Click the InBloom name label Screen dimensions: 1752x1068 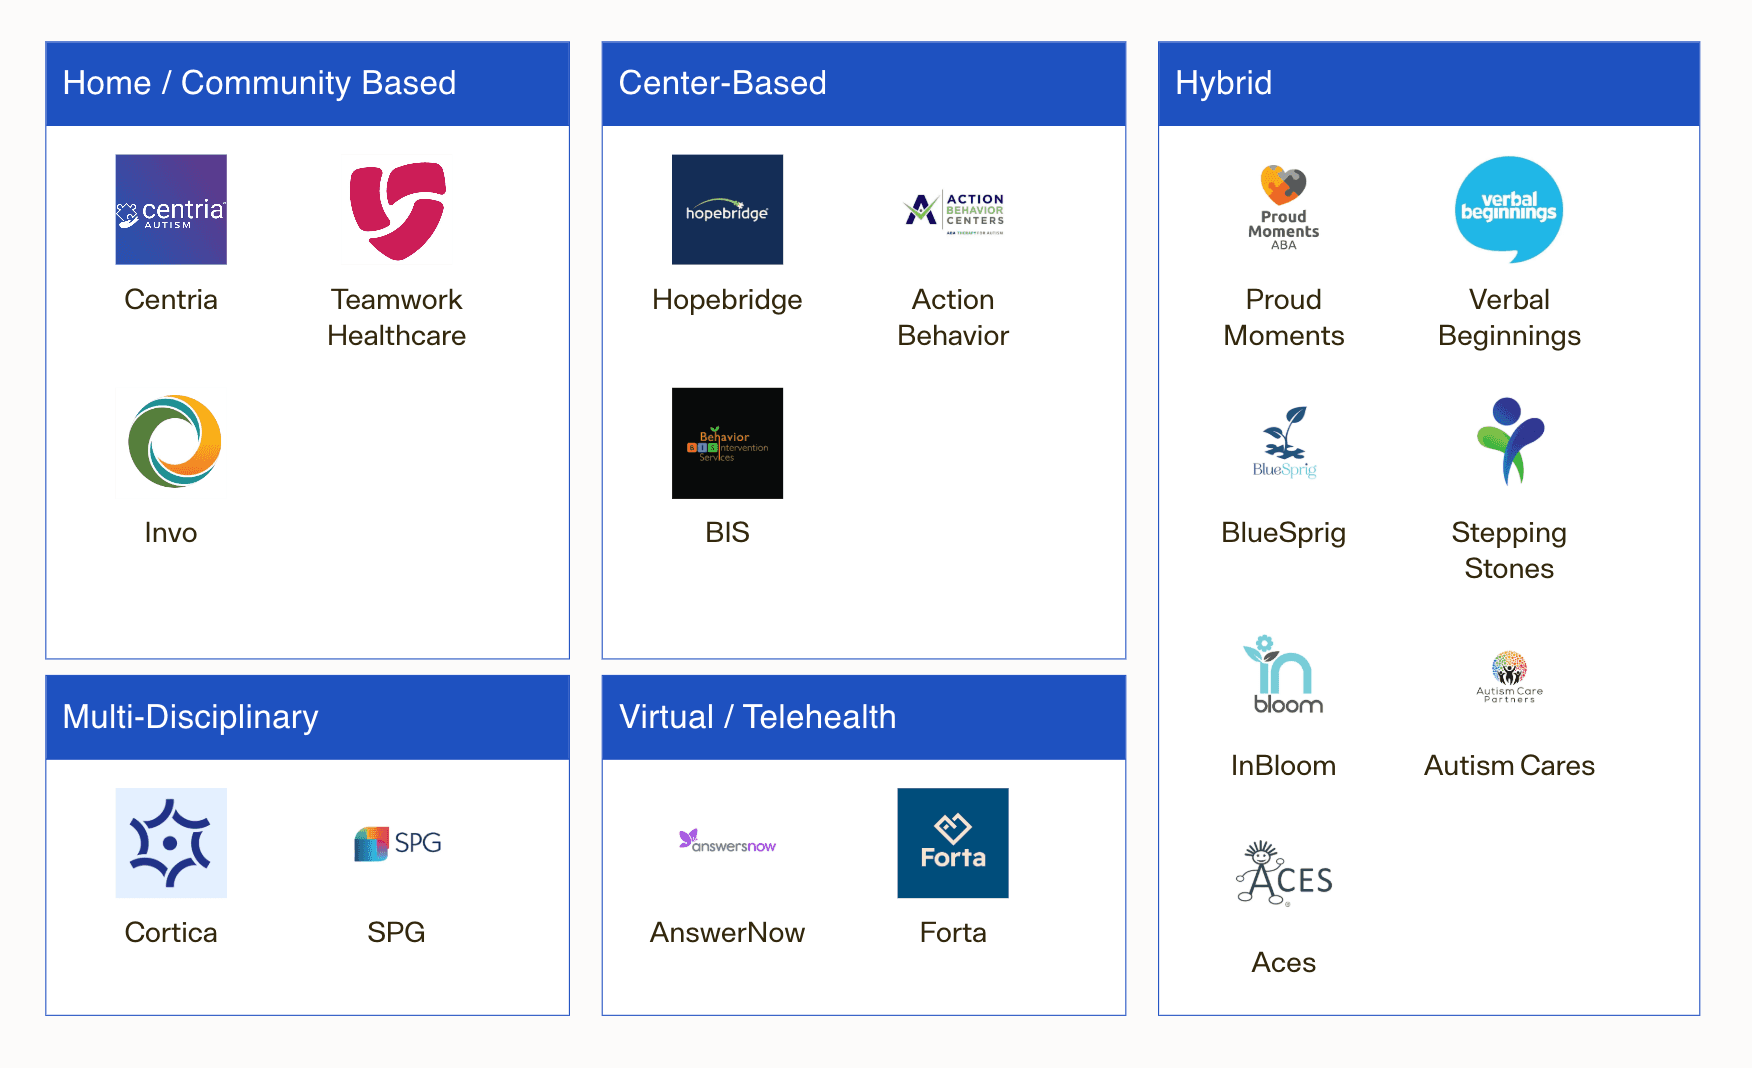tap(1284, 765)
